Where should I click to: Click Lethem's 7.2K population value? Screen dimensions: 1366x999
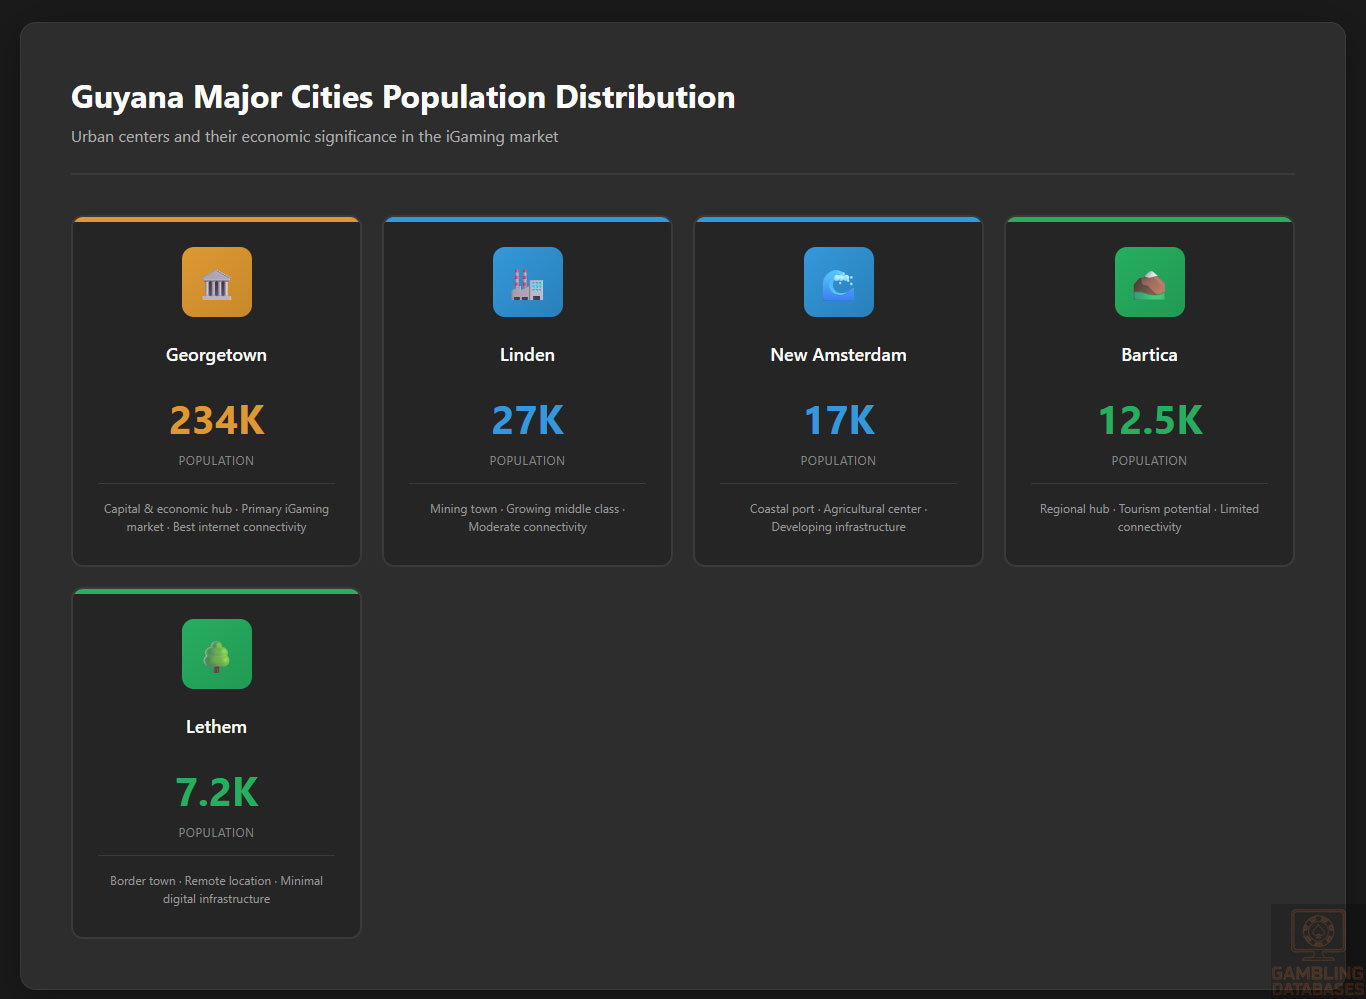click(x=217, y=793)
